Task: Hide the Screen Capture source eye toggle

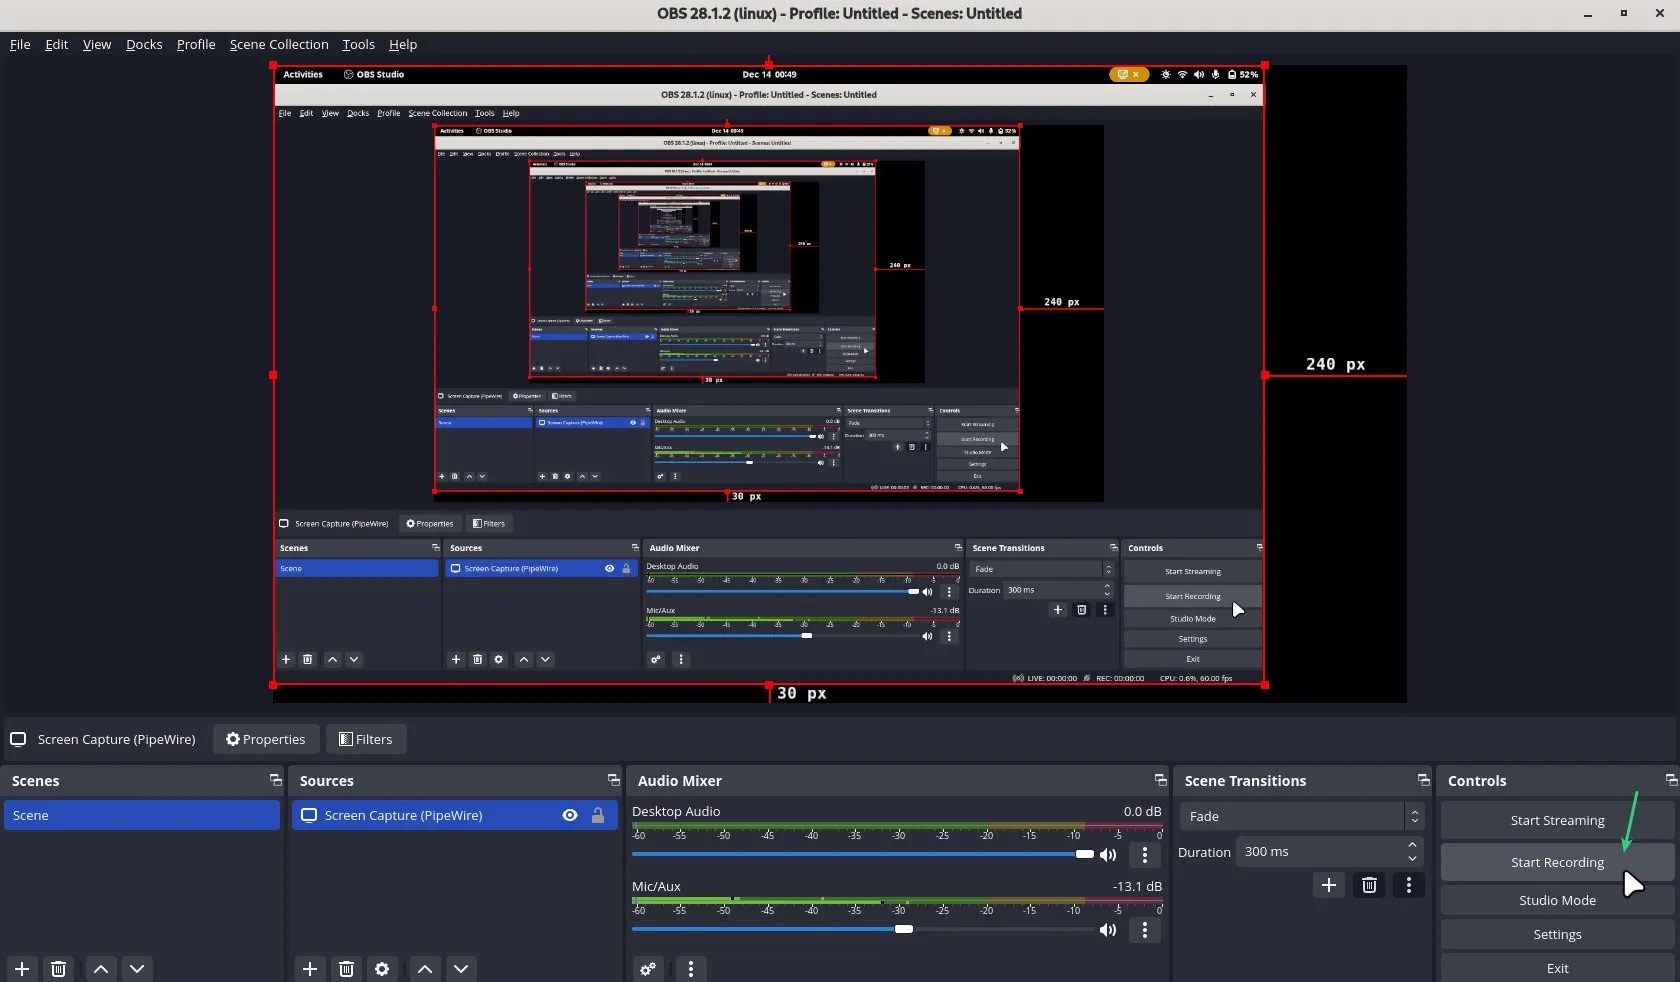Action: [570, 815]
